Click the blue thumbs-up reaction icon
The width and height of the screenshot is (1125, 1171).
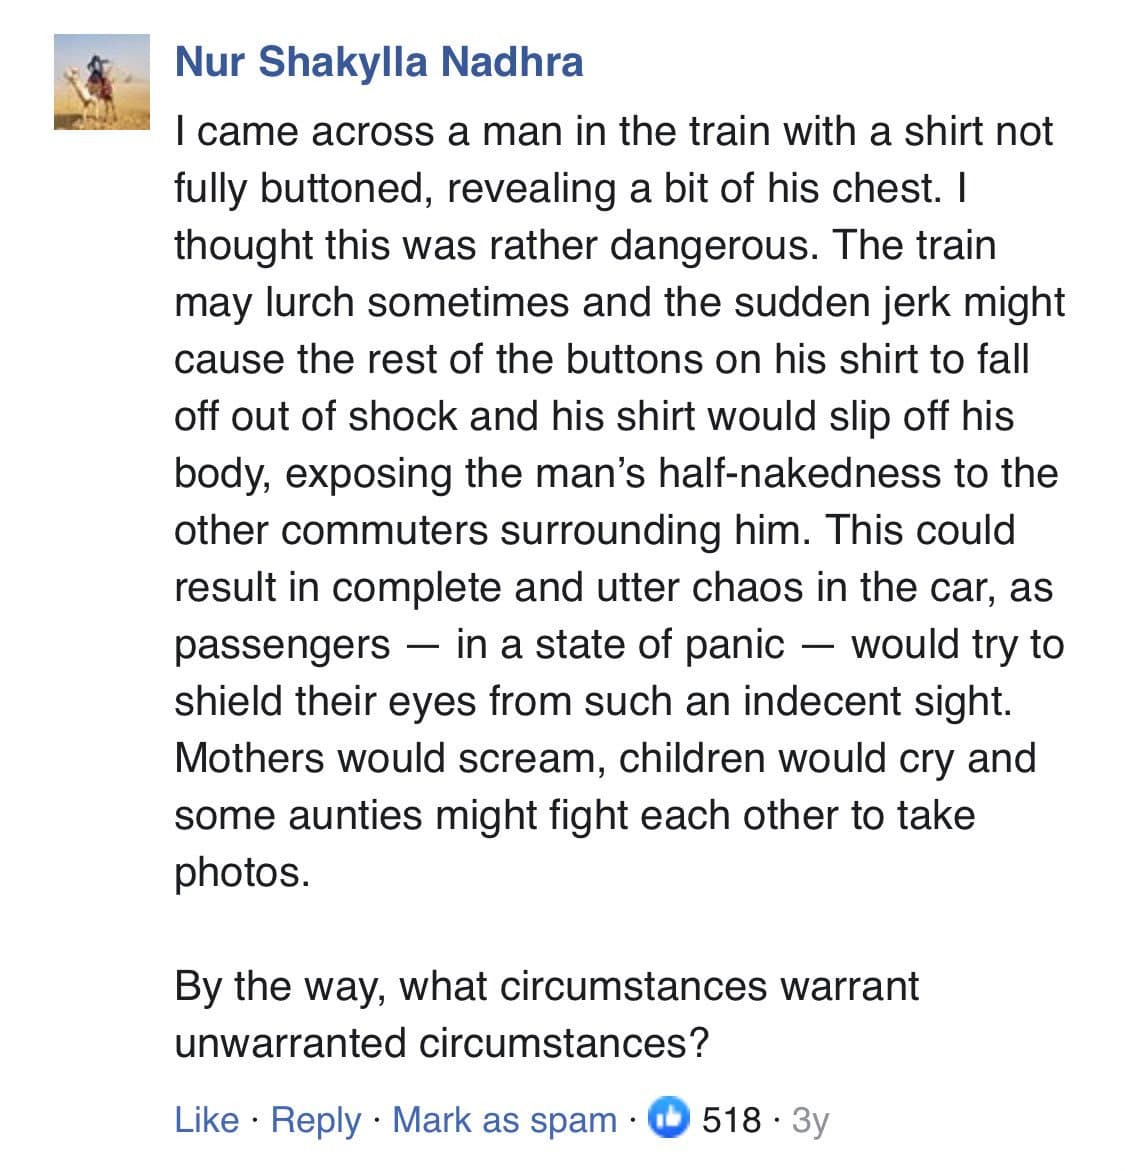click(669, 1117)
